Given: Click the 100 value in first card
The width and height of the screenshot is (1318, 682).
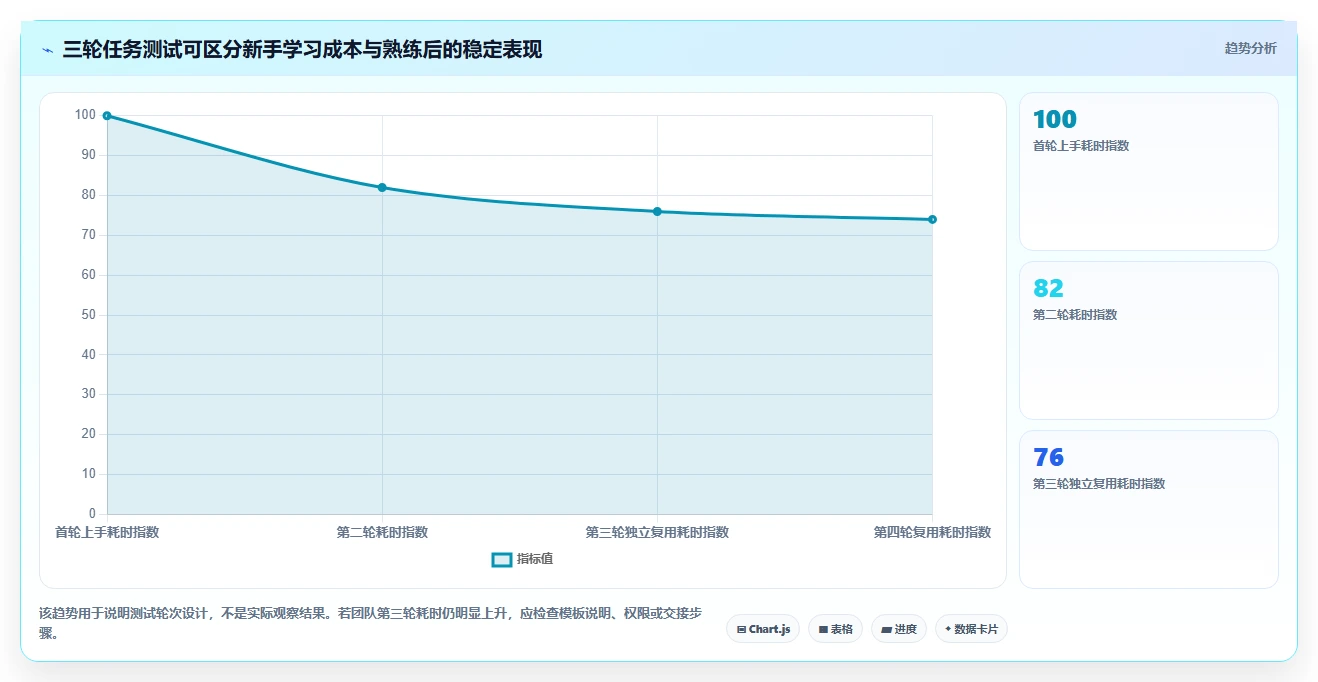Looking at the screenshot, I should pyautogui.click(x=1055, y=120).
